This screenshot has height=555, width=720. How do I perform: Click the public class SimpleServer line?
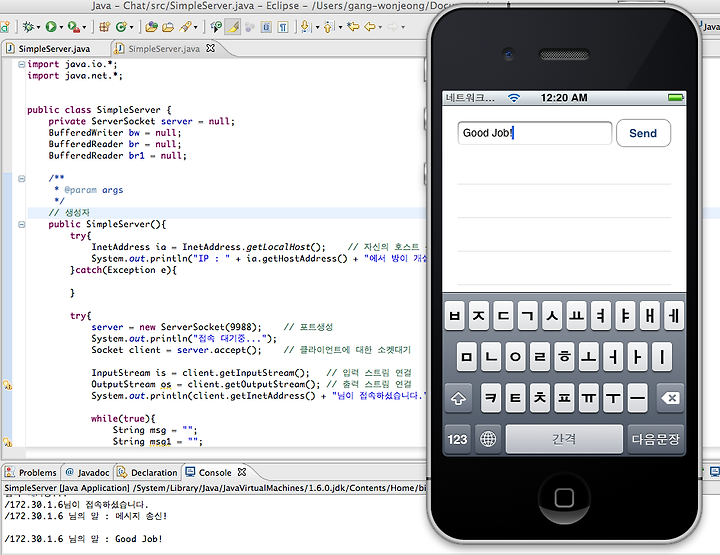pyautogui.click(x=99, y=110)
